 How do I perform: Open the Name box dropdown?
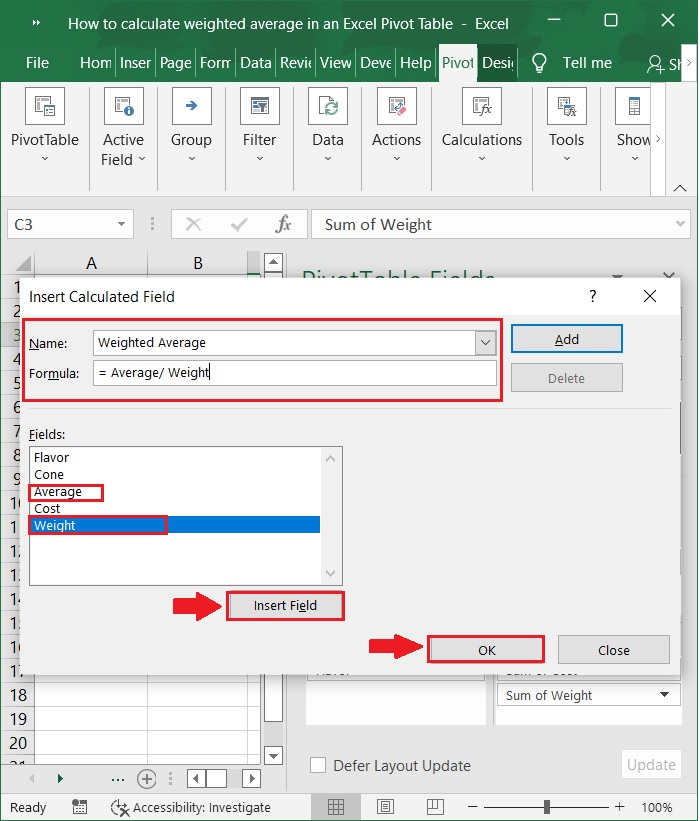point(121,224)
